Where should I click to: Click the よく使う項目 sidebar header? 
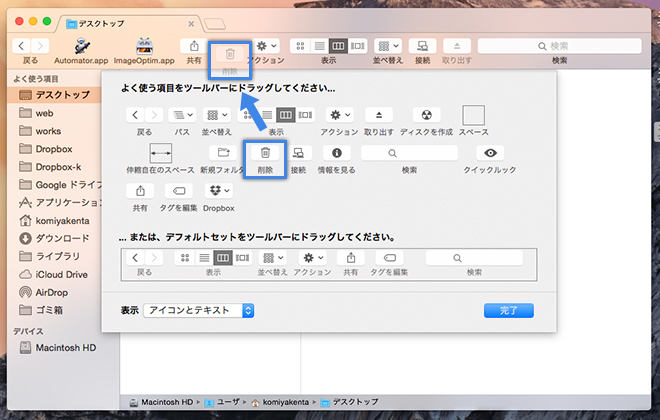click(x=36, y=79)
